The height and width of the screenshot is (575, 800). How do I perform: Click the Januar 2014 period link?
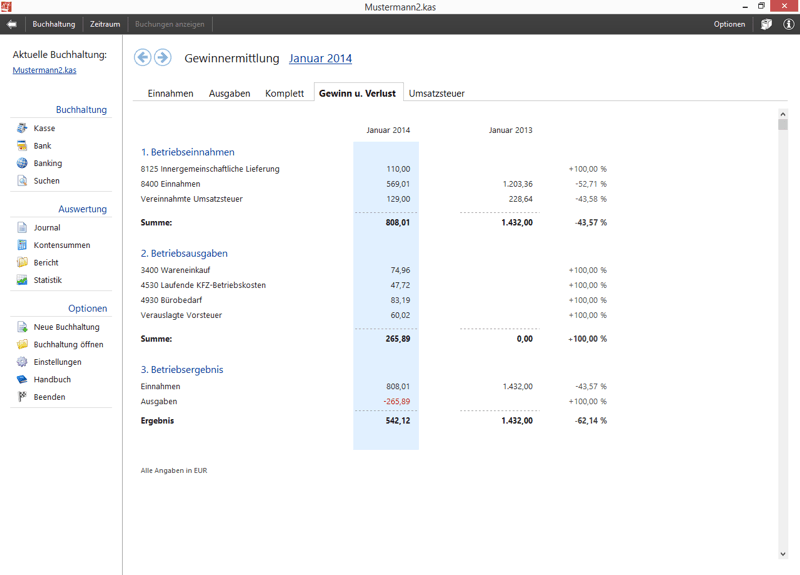point(320,58)
